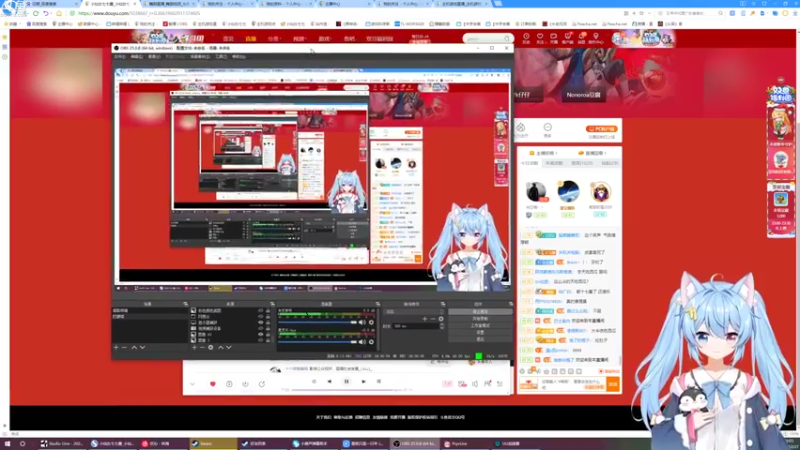Pop out the OBS Scenes dock
This screenshot has width=800, height=450.
click(x=185, y=304)
